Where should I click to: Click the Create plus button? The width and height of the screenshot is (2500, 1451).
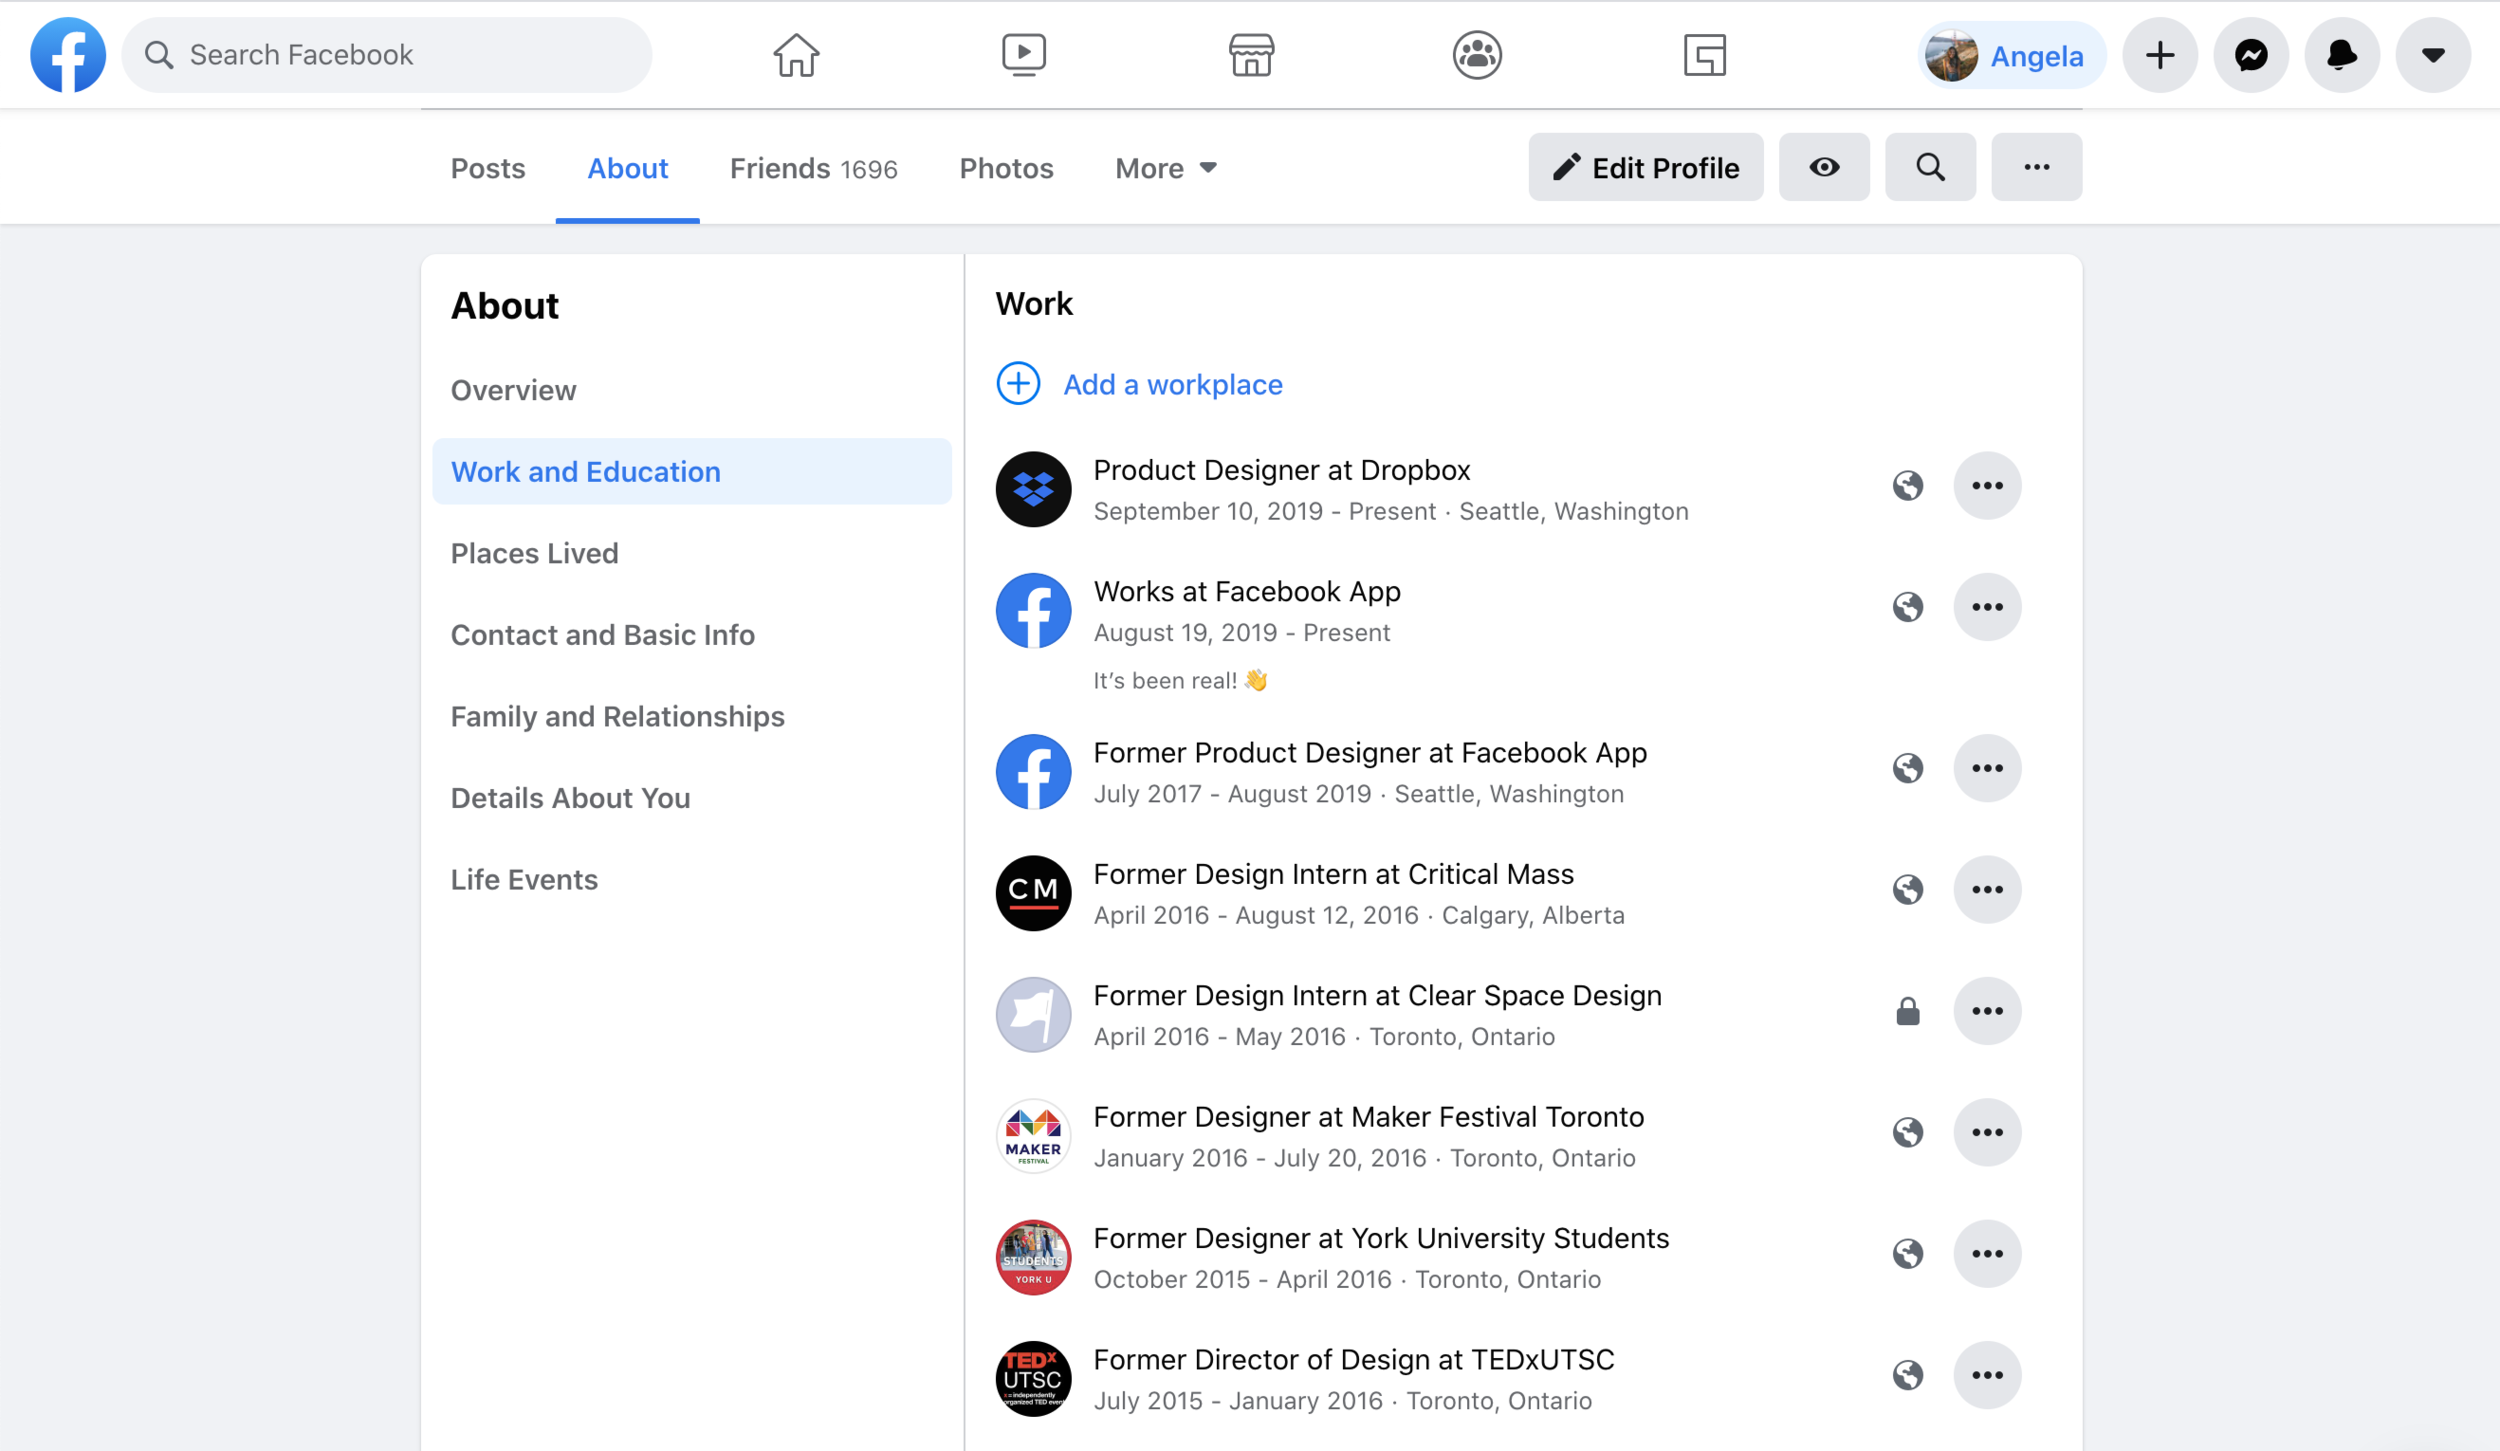pyautogui.click(x=2160, y=55)
